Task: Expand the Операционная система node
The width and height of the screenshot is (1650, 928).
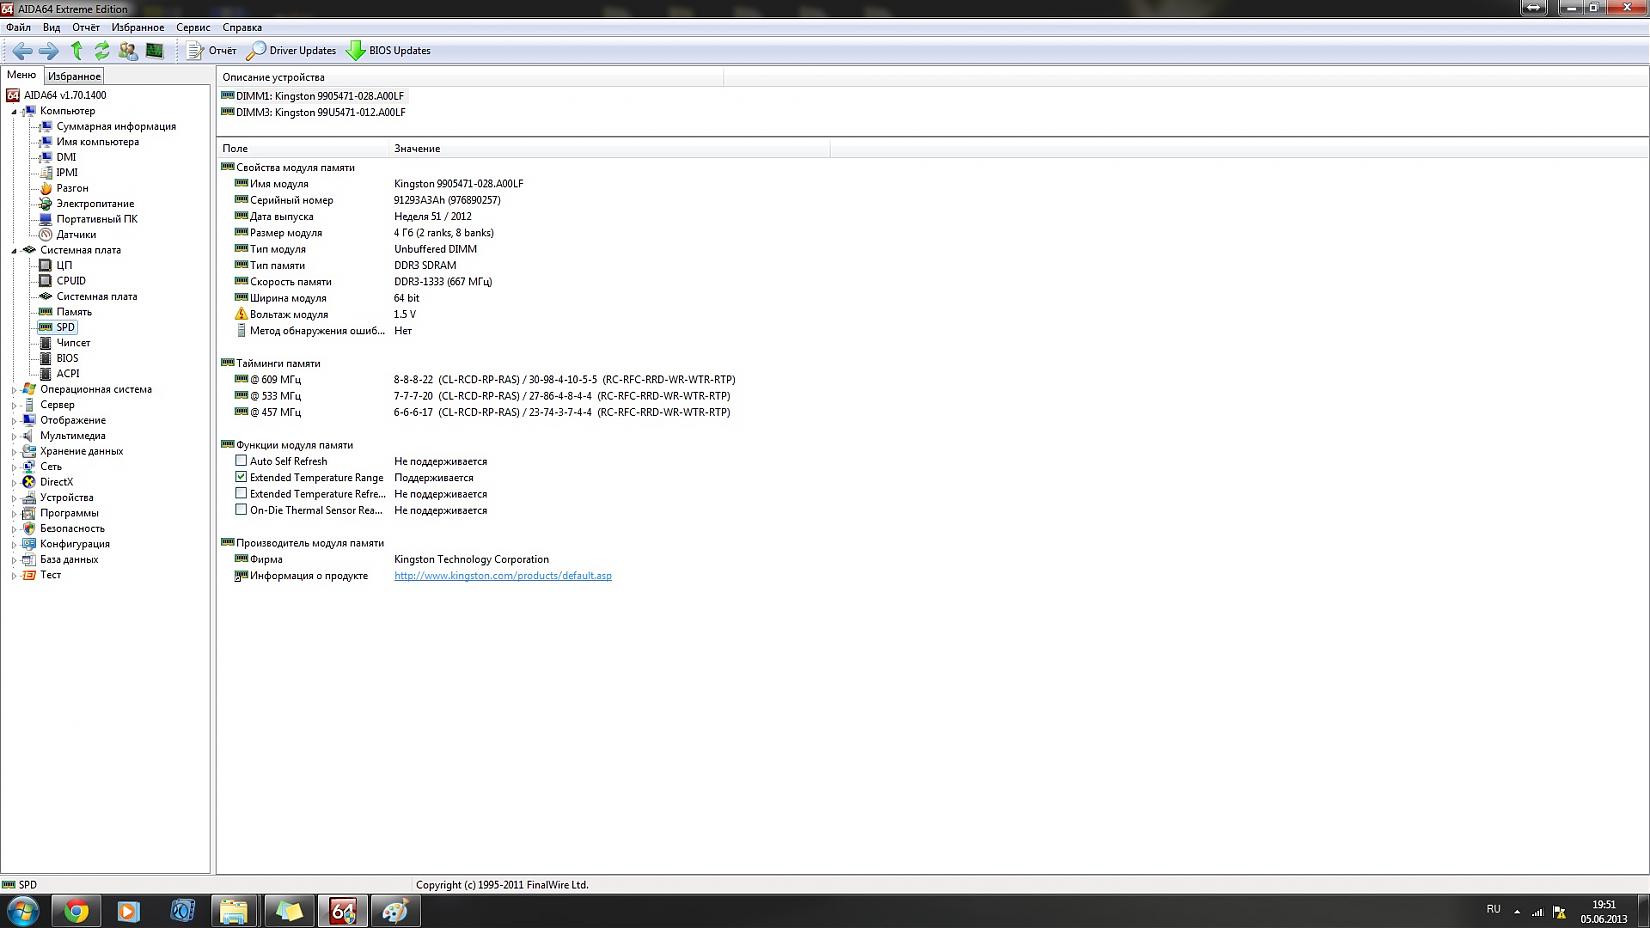Action: point(14,390)
